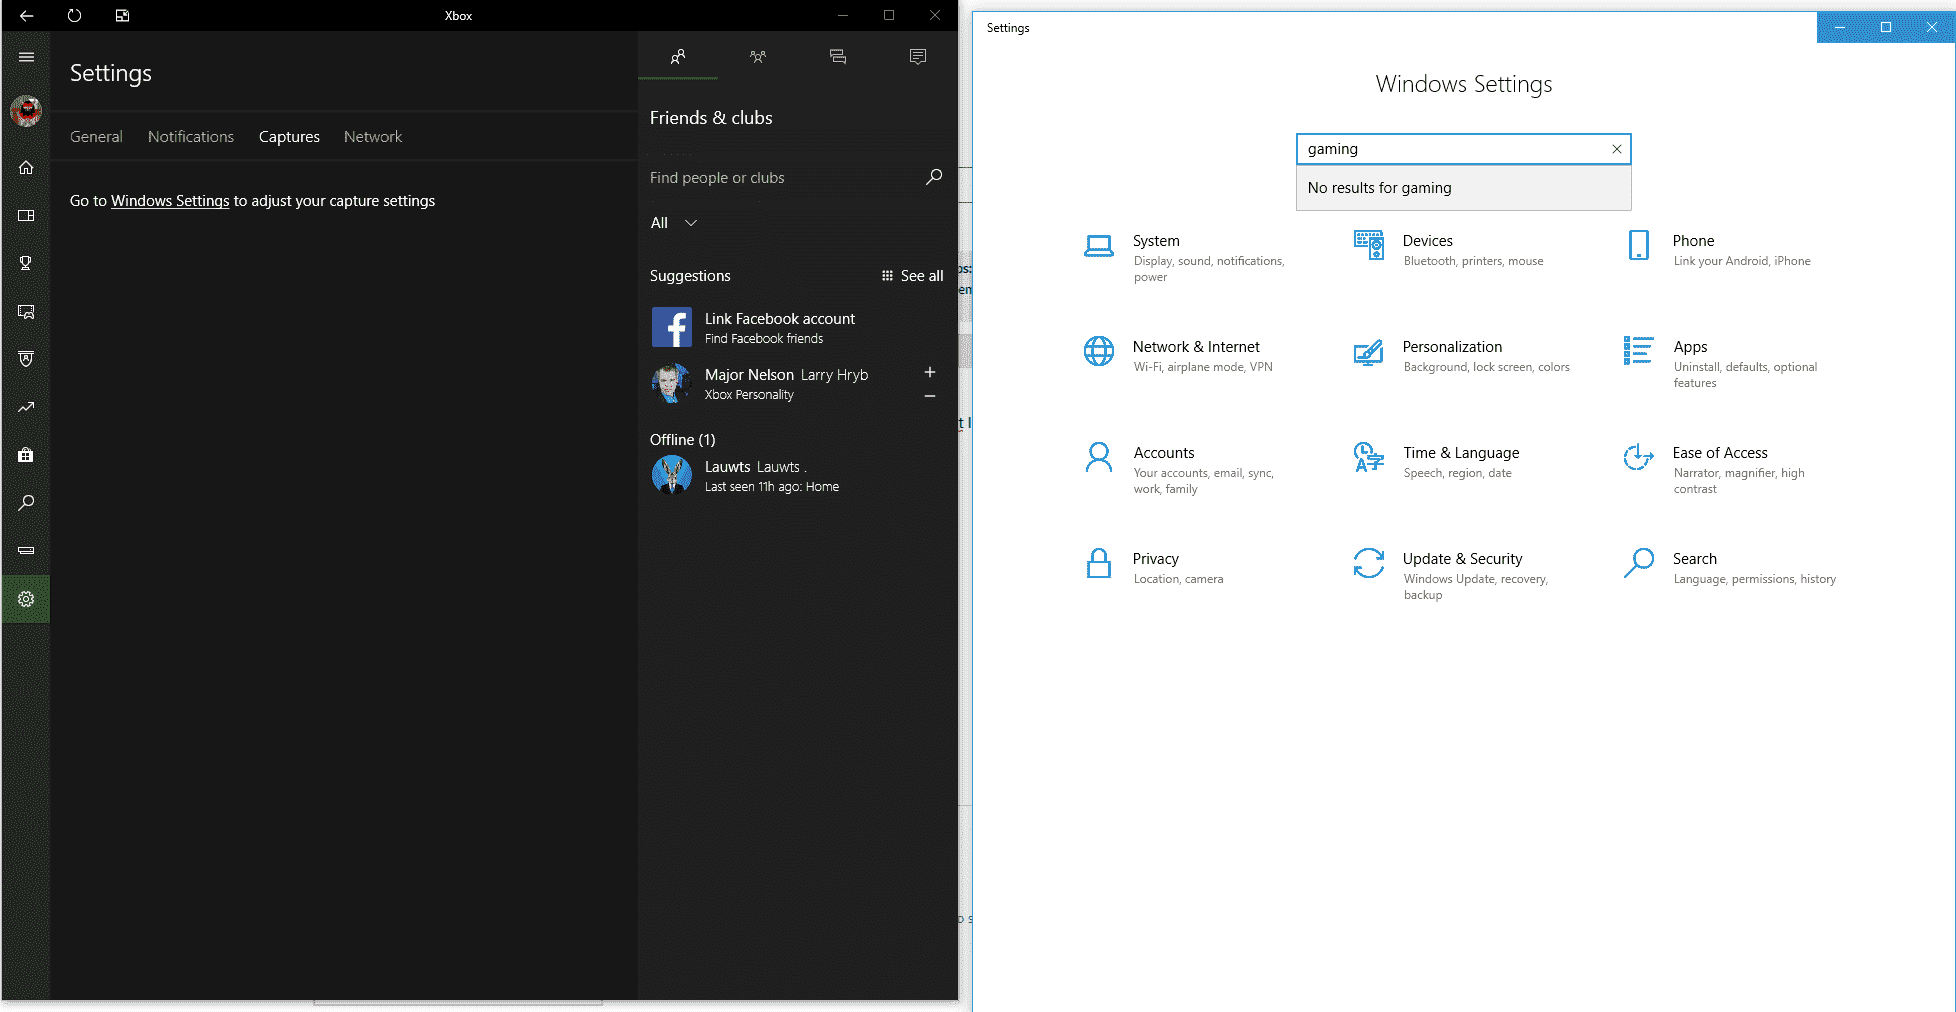Clear the gaming search text with X
This screenshot has height=1012, width=1956.
point(1616,149)
